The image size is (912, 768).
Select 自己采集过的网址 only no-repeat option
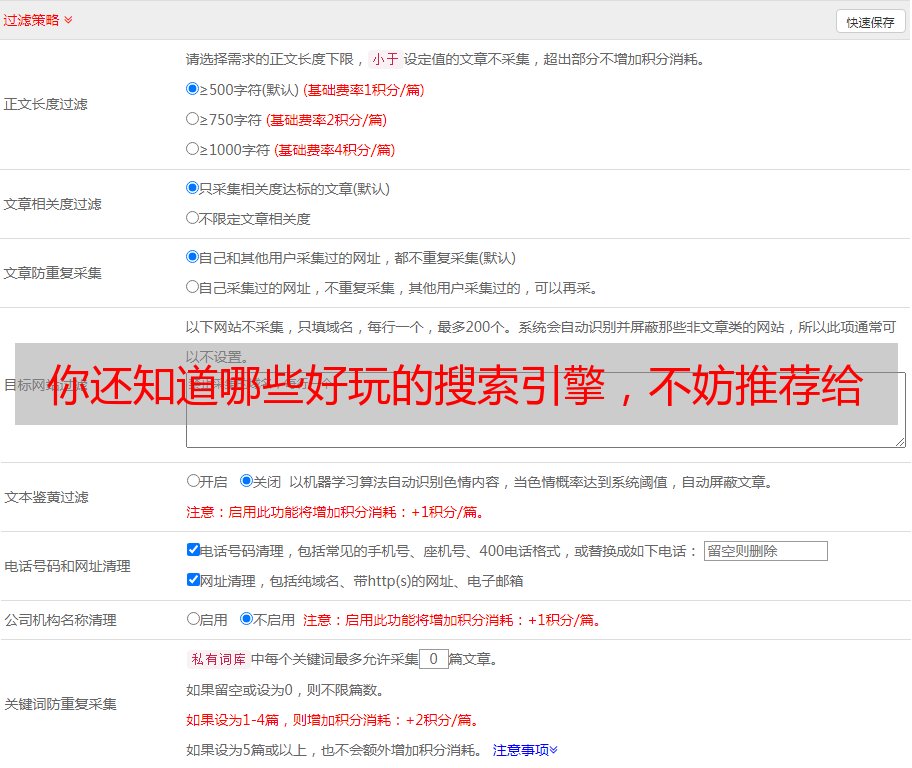tap(193, 287)
